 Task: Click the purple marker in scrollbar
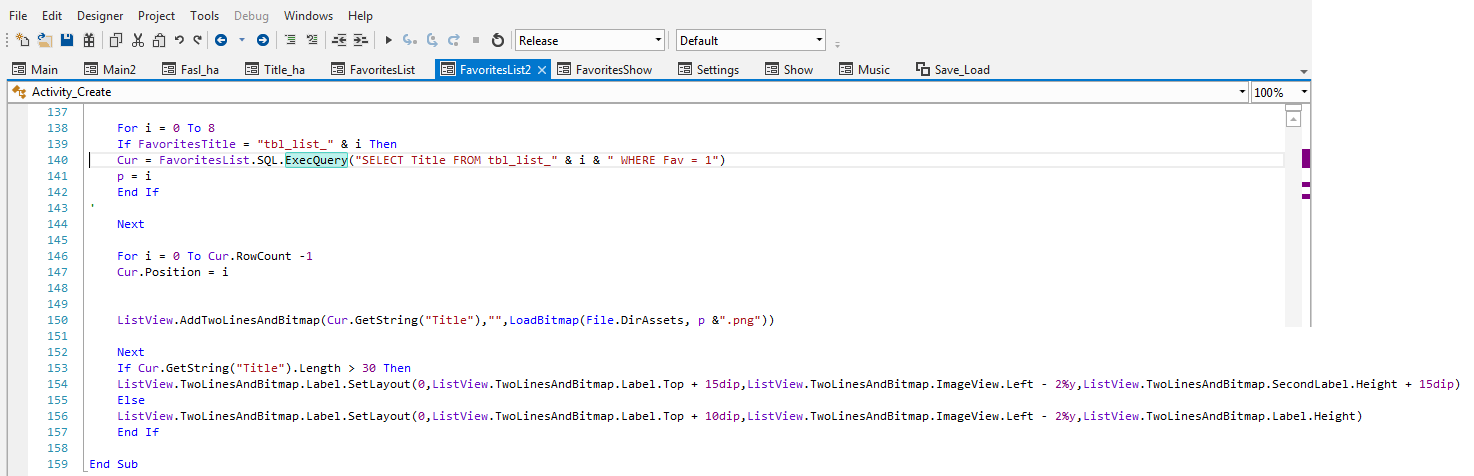click(x=1305, y=159)
